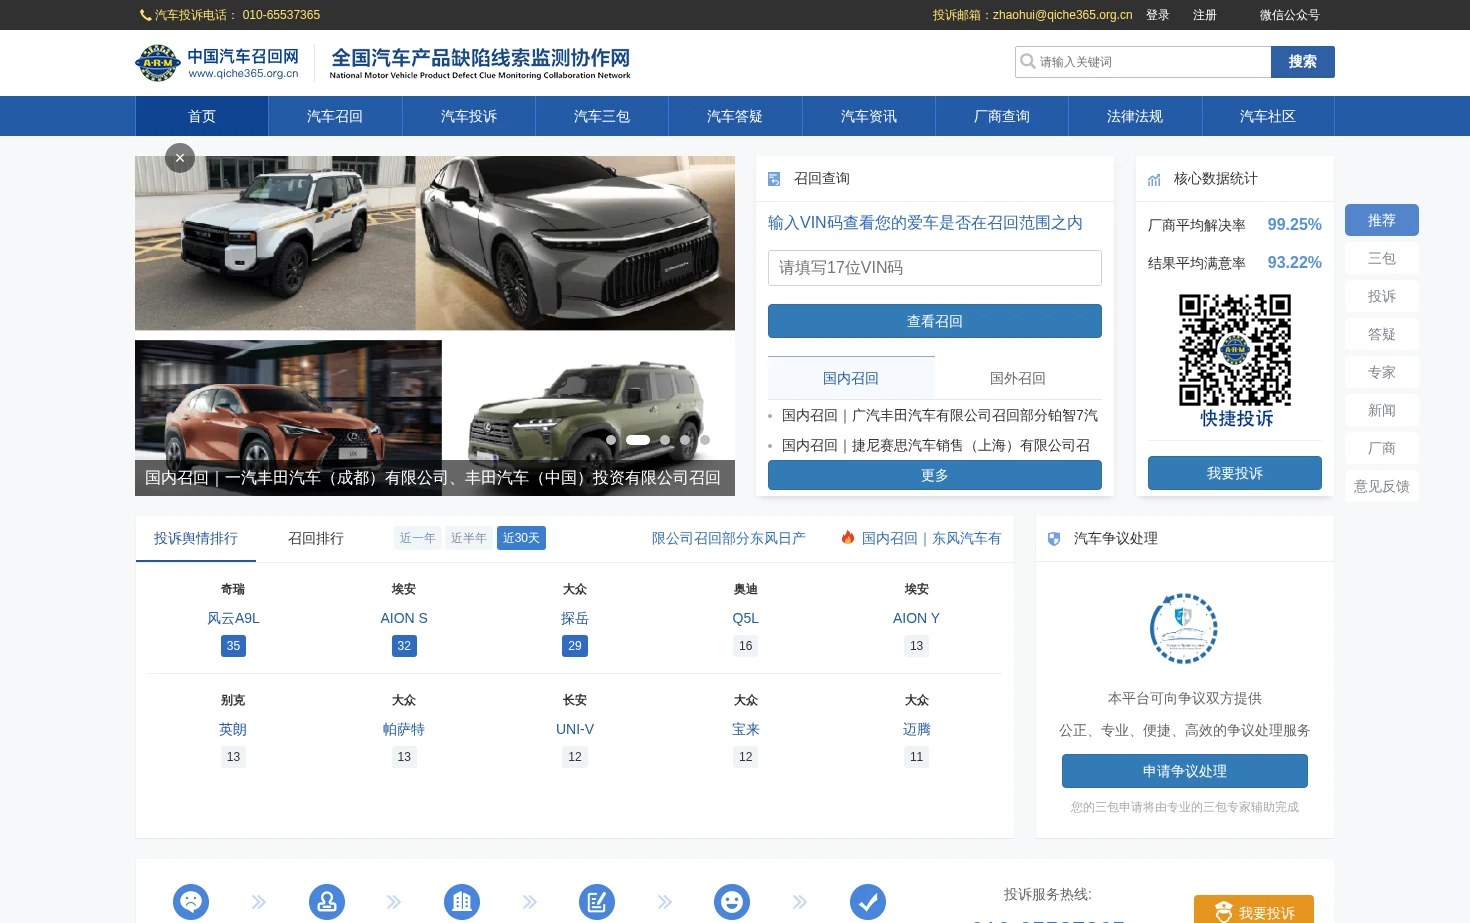Click the 搜索 button
Viewport: 1470px width, 923px height.
(x=1303, y=62)
